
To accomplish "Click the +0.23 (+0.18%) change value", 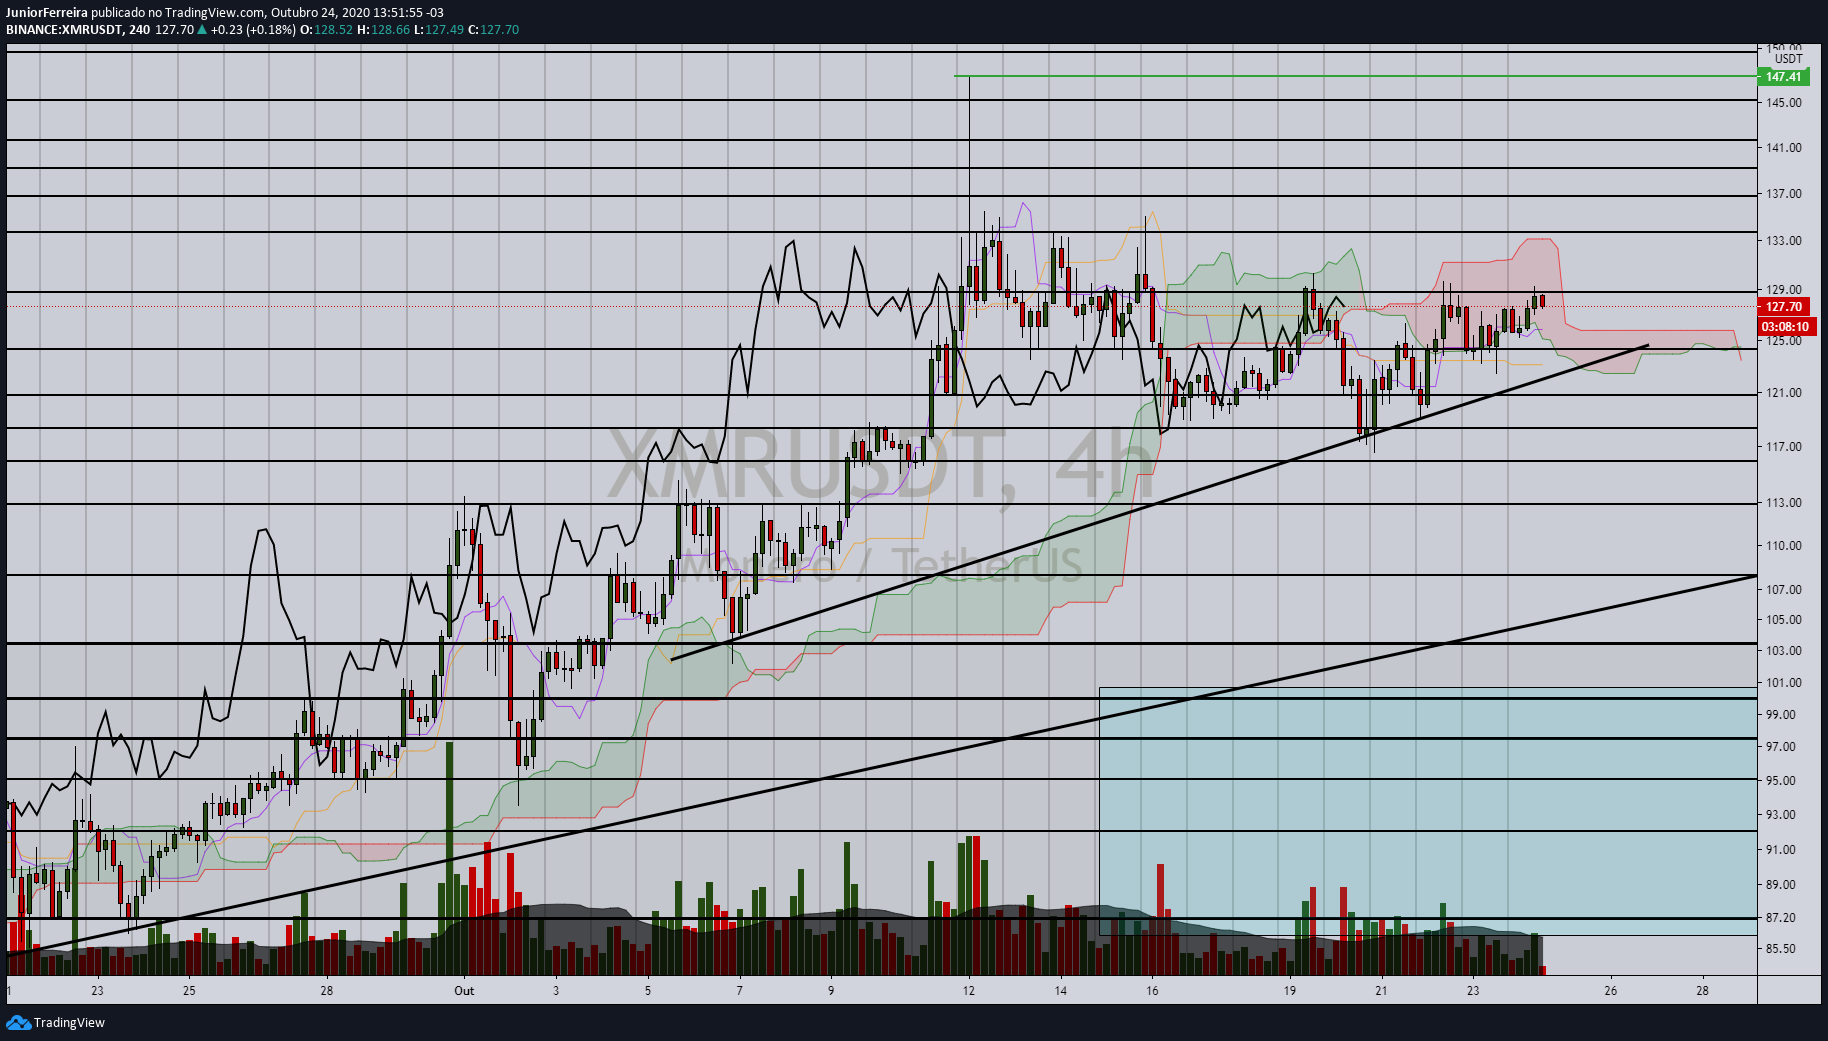I will pos(254,30).
